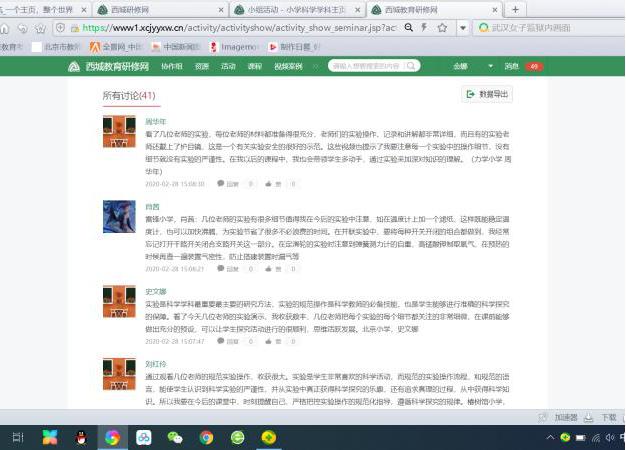Expand the address bar dropdown arrow
626x450 pixels.
click(x=463, y=28)
